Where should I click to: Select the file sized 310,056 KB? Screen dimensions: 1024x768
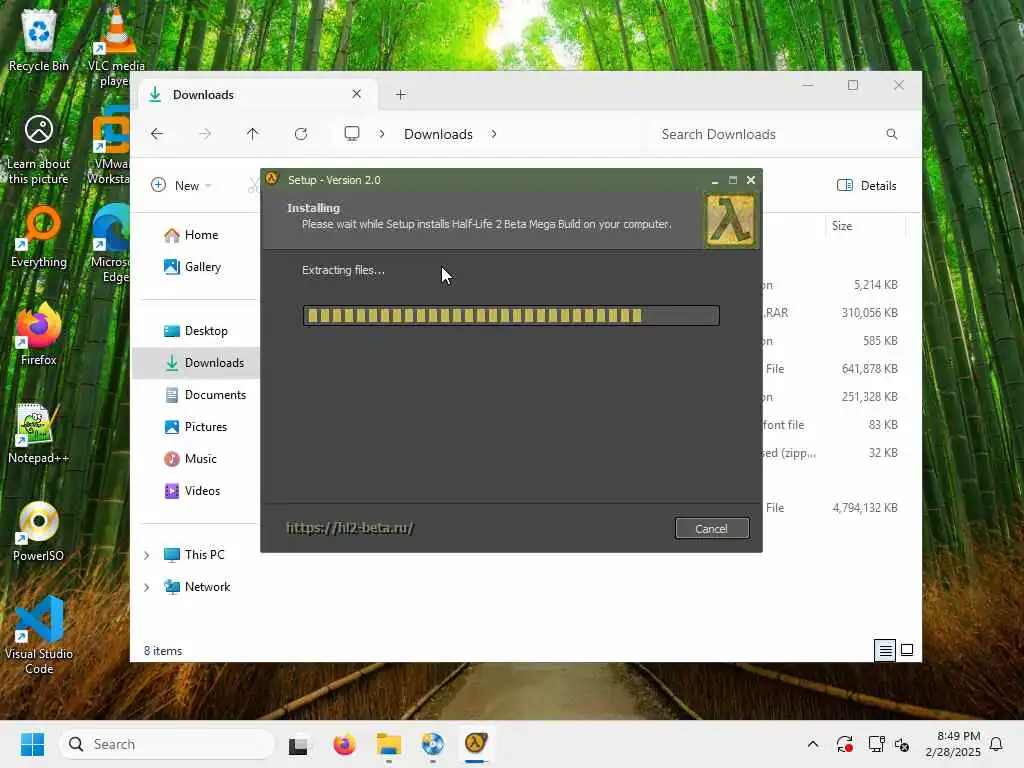point(869,313)
